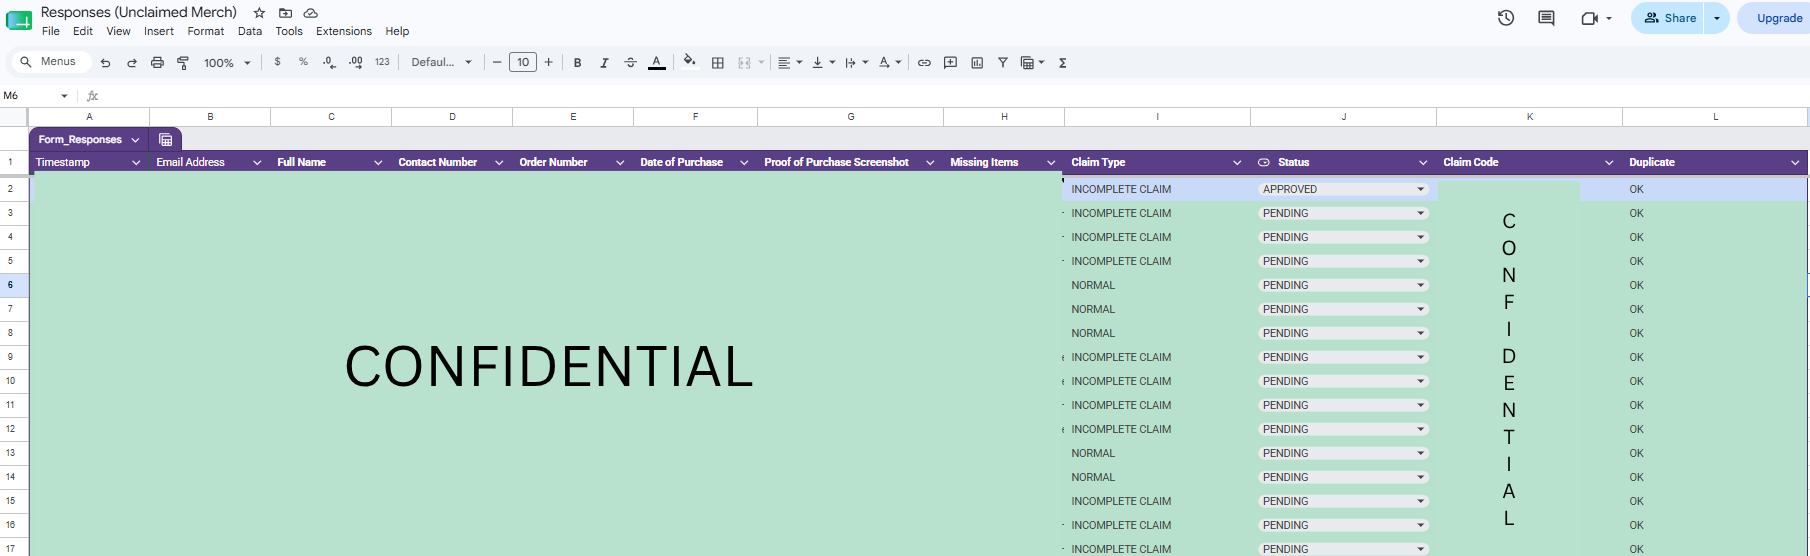The image size is (1810, 556).
Task: Open the font family dropdown
Action: pos(441,62)
